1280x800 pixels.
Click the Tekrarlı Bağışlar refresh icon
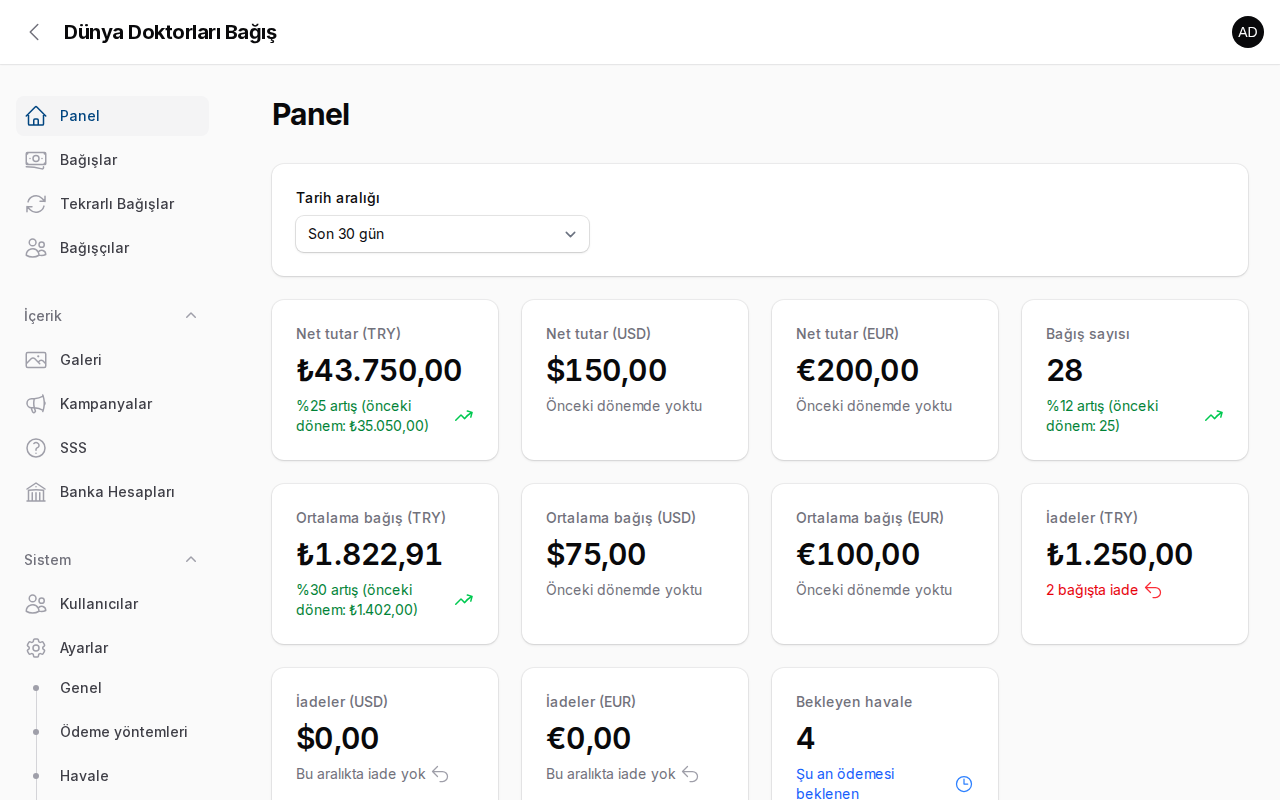36,204
